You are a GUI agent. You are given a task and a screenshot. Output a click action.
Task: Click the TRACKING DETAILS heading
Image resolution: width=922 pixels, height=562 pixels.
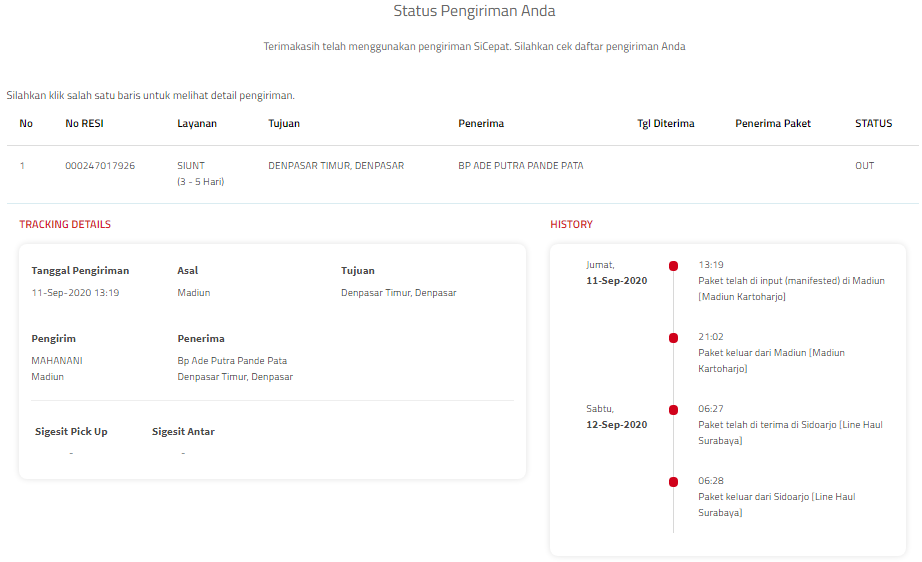coord(65,225)
